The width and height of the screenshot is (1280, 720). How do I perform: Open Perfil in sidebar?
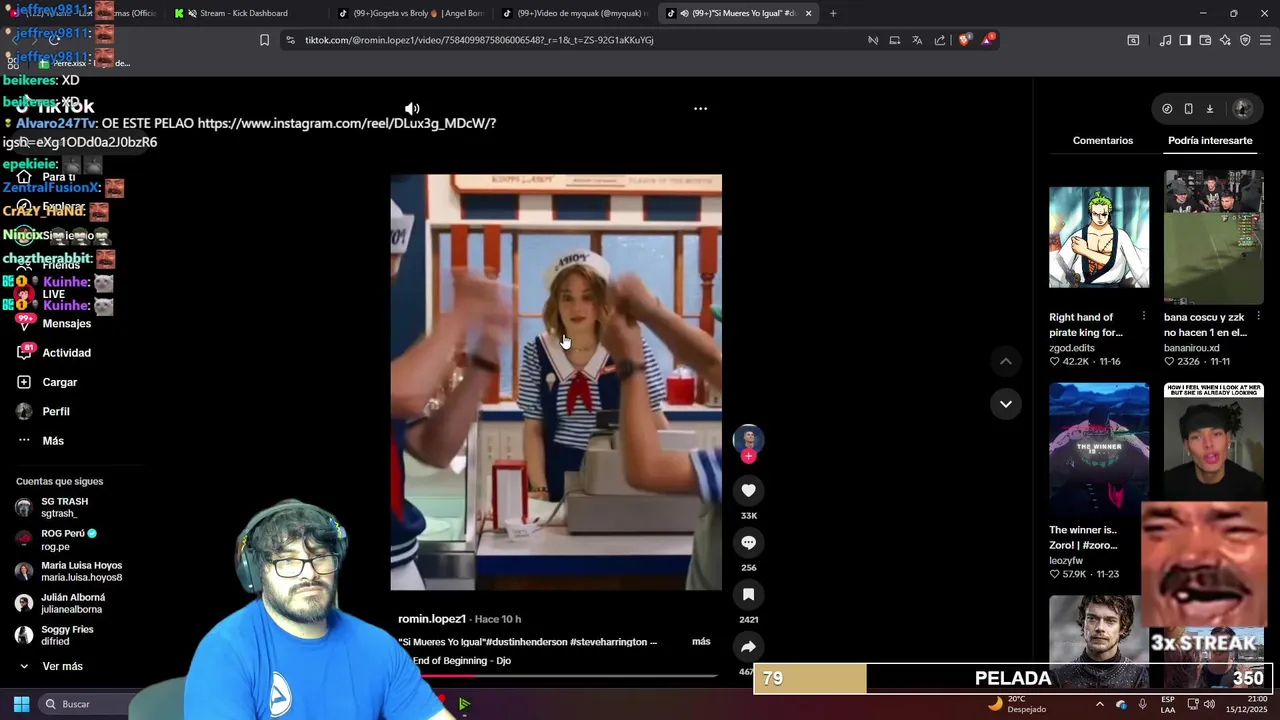click(56, 411)
